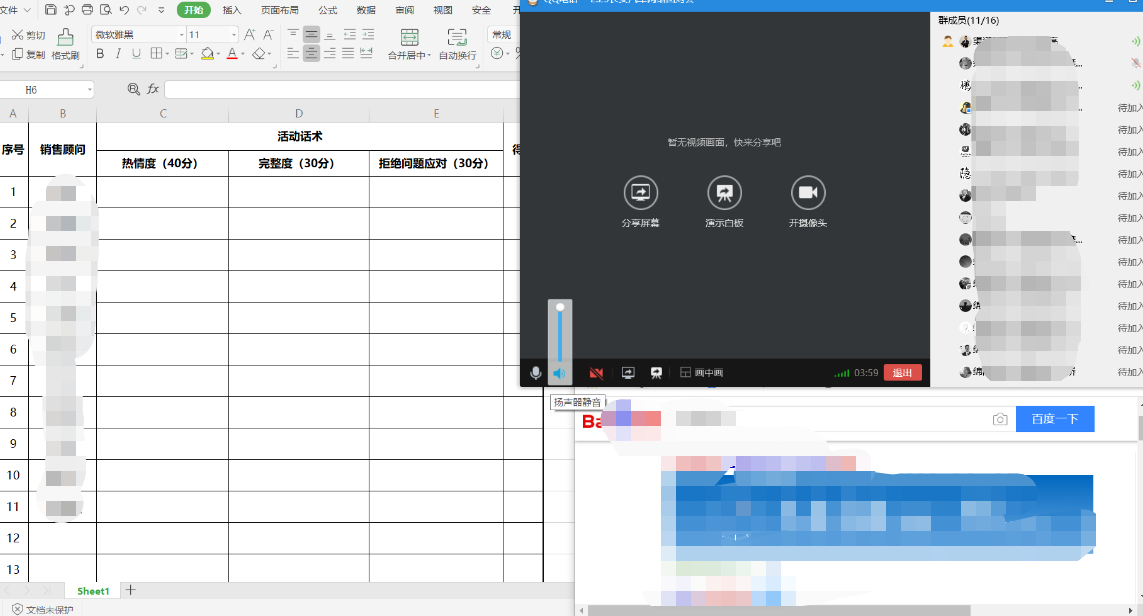Click the Copy (复制) tool
The height and width of the screenshot is (616, 1143).
pyautogui.click(x=28, y=55)
